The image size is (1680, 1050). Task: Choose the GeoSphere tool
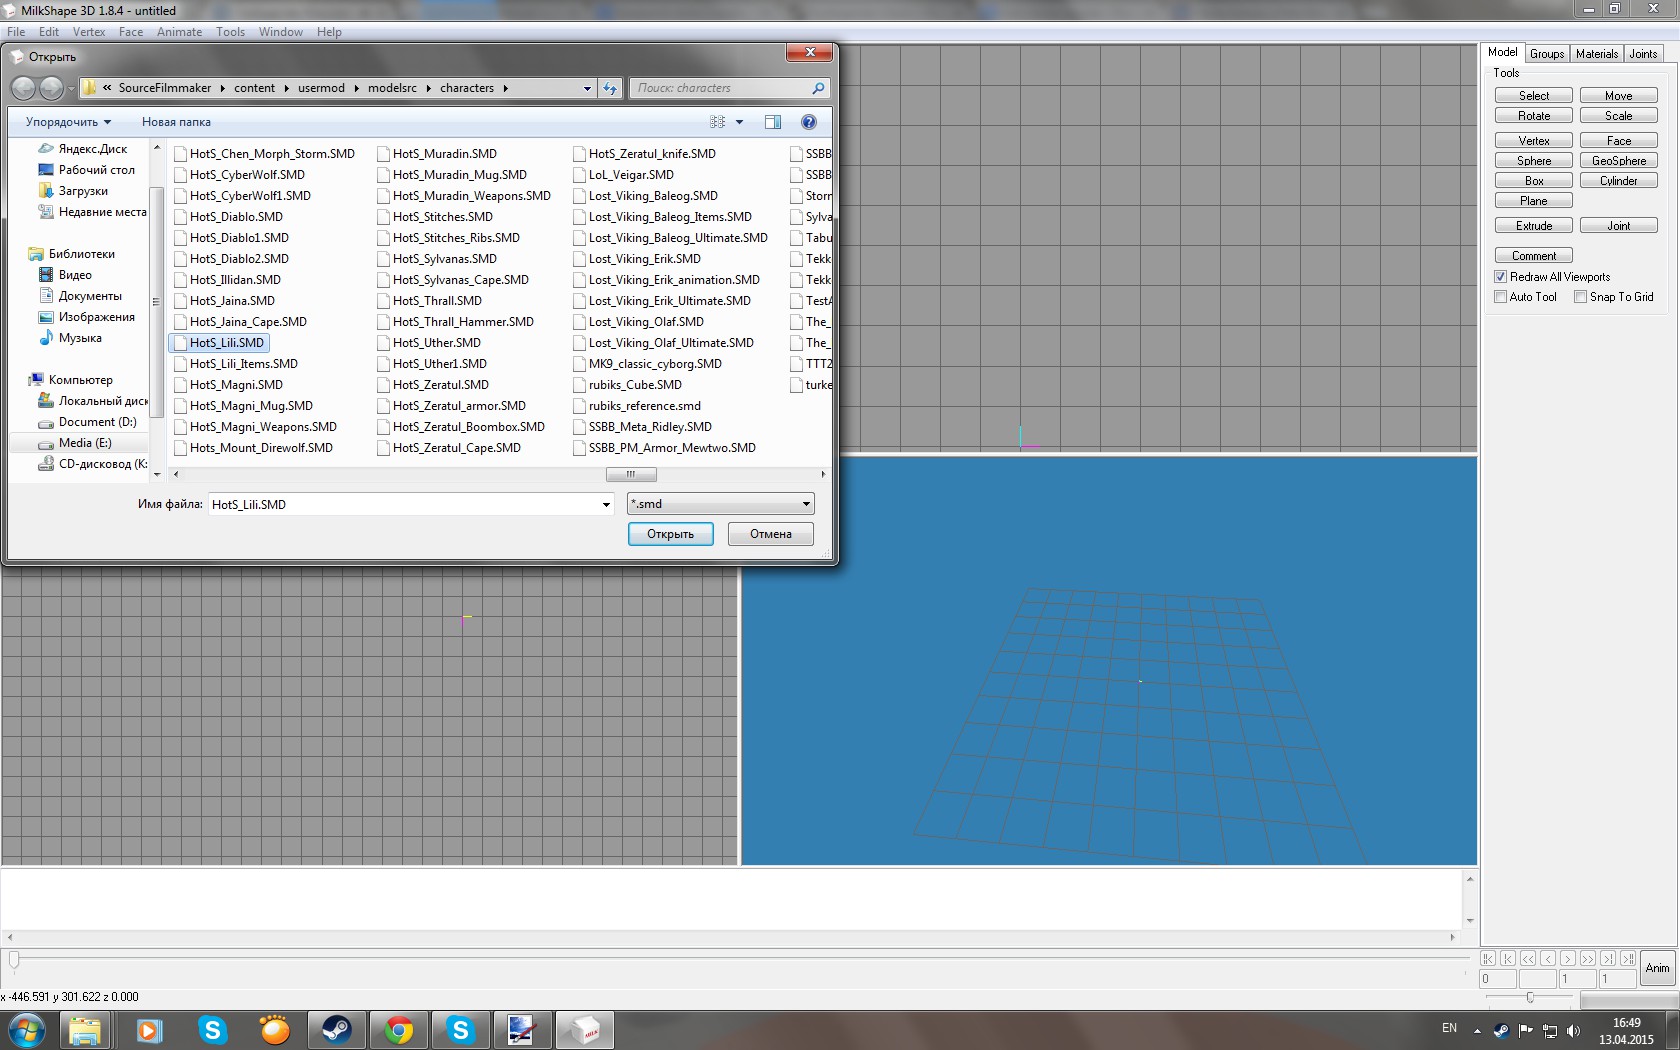click(x=1619, y=161)
